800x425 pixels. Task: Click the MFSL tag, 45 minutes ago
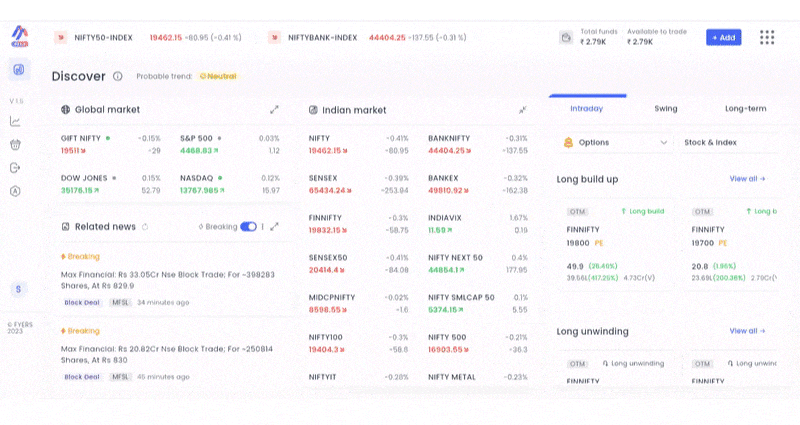point(120,377)
